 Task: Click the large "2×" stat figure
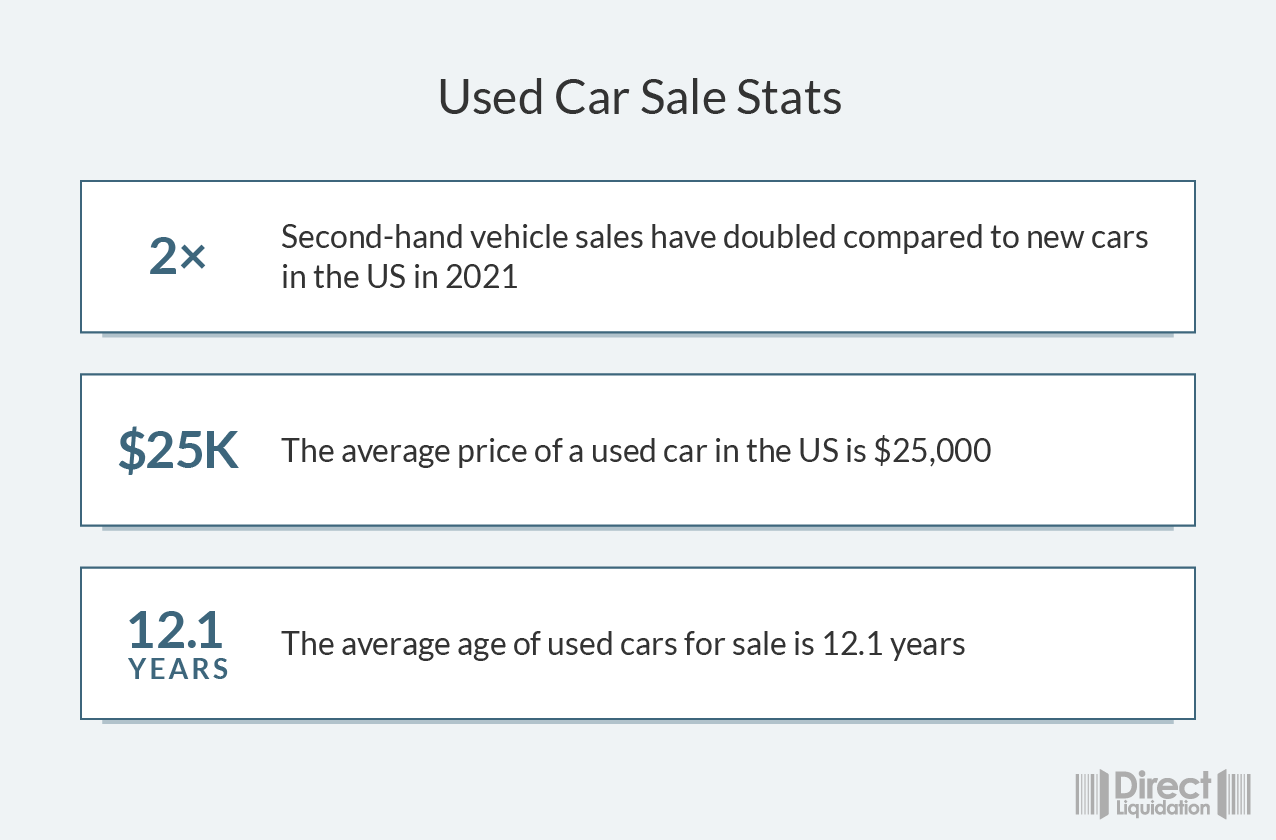(177, 257)
